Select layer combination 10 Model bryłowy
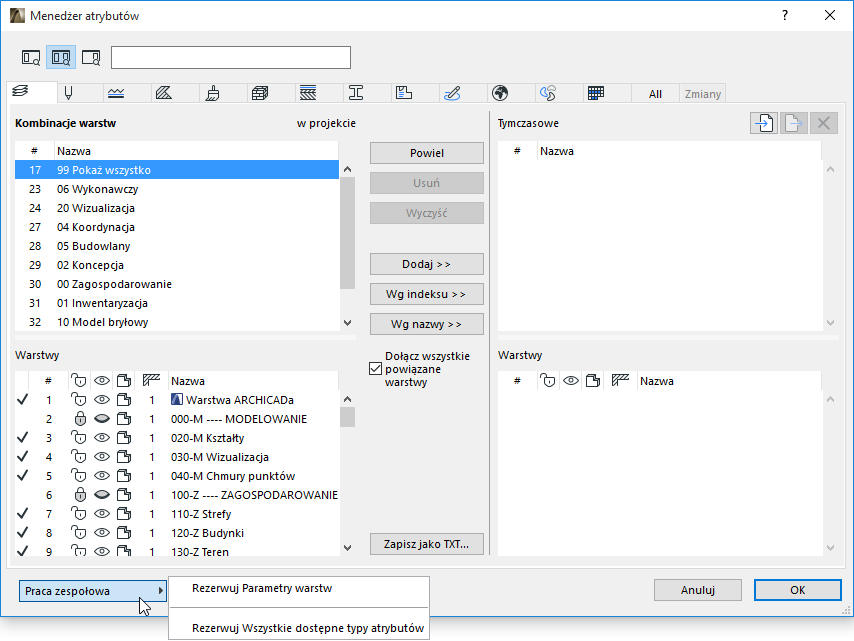Screen dimensions: 854x641 coord(177,322)
